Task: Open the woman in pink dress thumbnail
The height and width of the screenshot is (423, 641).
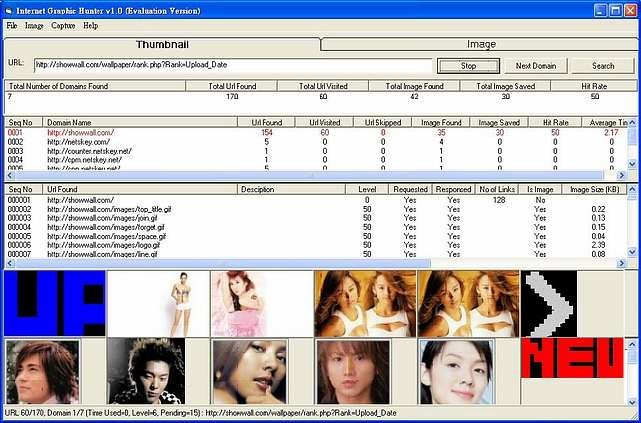Action: [262, 303]
